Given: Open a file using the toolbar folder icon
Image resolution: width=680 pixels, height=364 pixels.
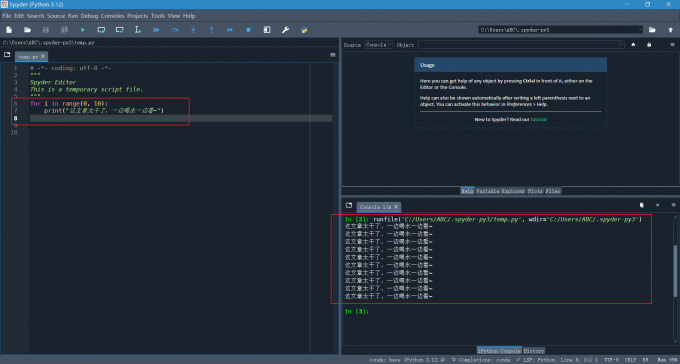Looking at the screenshot, I should click(x=27, y=30).
